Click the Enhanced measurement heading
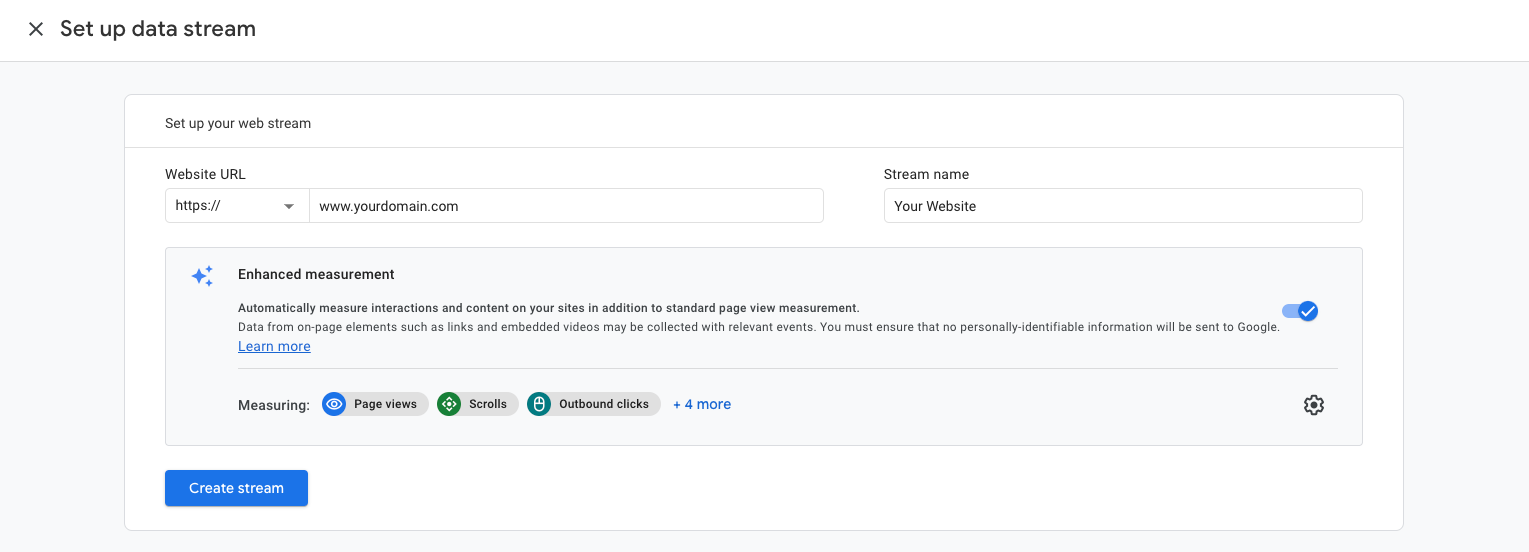This screenshot has width=1529, height=552. pos(316,274)
